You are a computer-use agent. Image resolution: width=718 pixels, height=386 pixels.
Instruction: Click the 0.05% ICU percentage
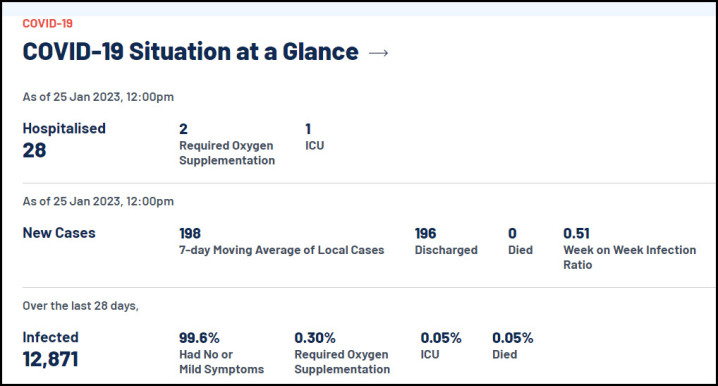441,337
